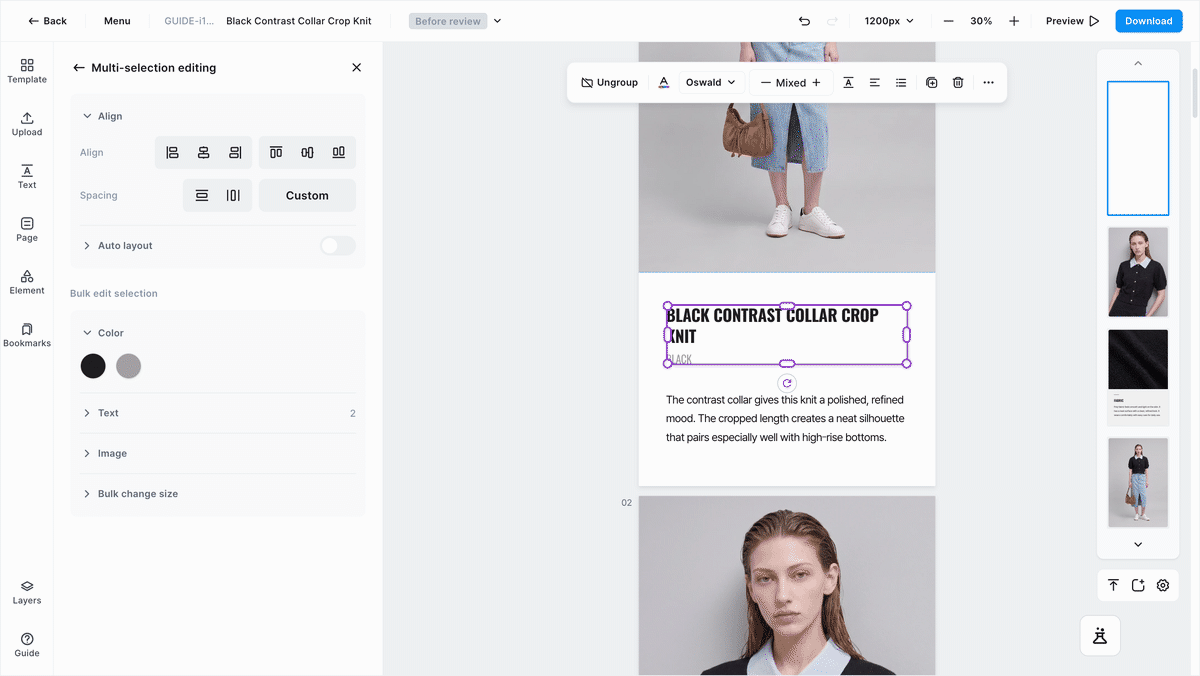Zoom in the canvas
Viewport: 1200px width, 676px height.
pyautogui.click(x=1014, y=21)
